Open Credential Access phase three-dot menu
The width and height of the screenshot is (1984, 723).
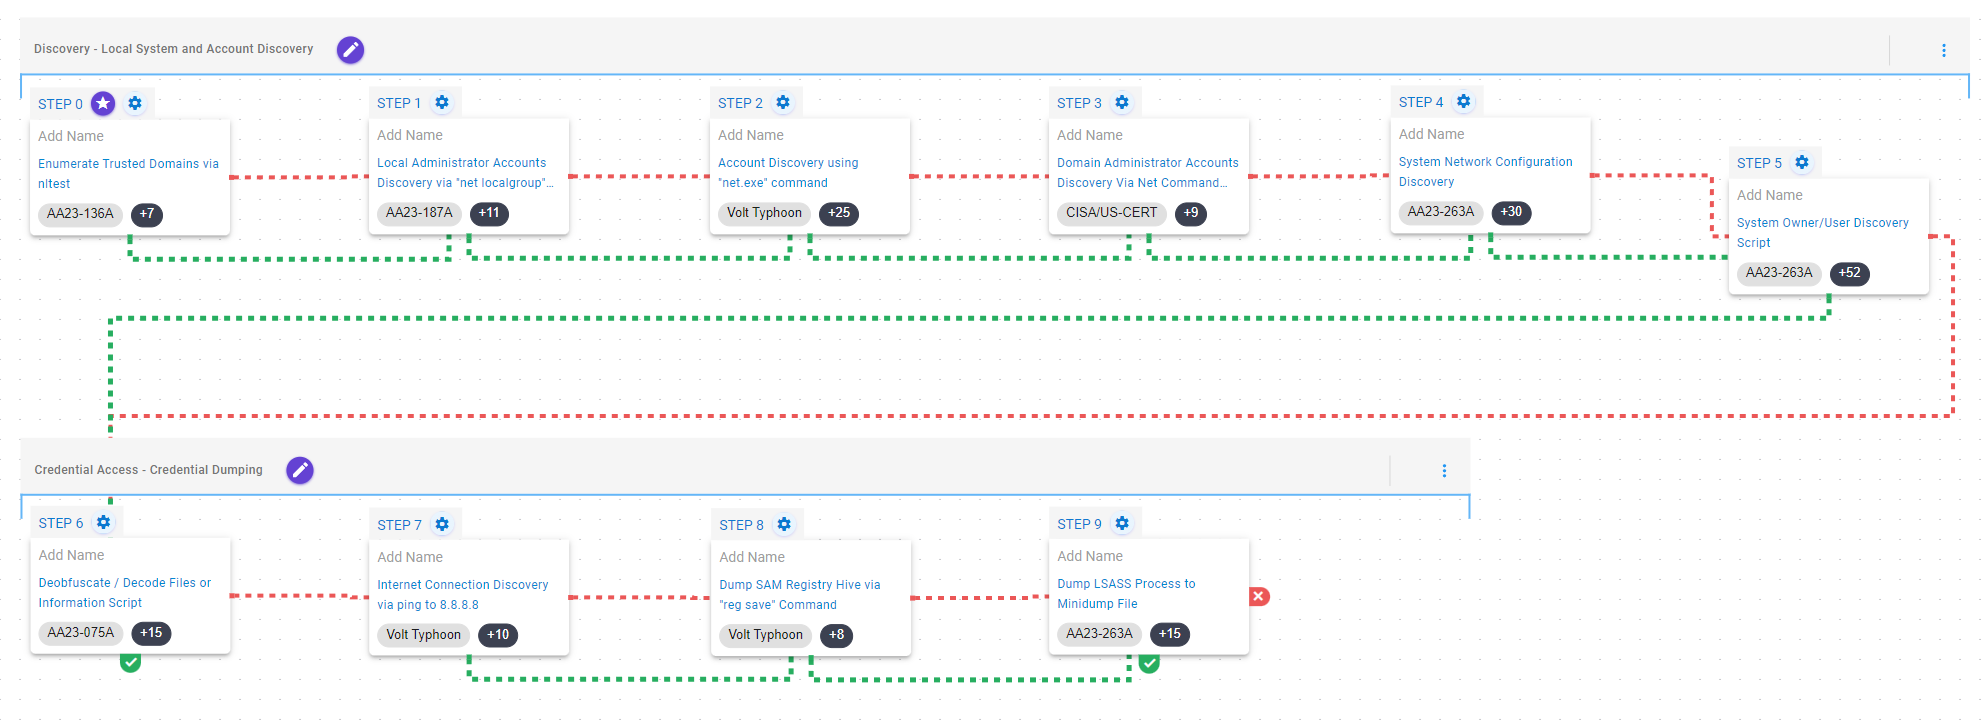1444,470
